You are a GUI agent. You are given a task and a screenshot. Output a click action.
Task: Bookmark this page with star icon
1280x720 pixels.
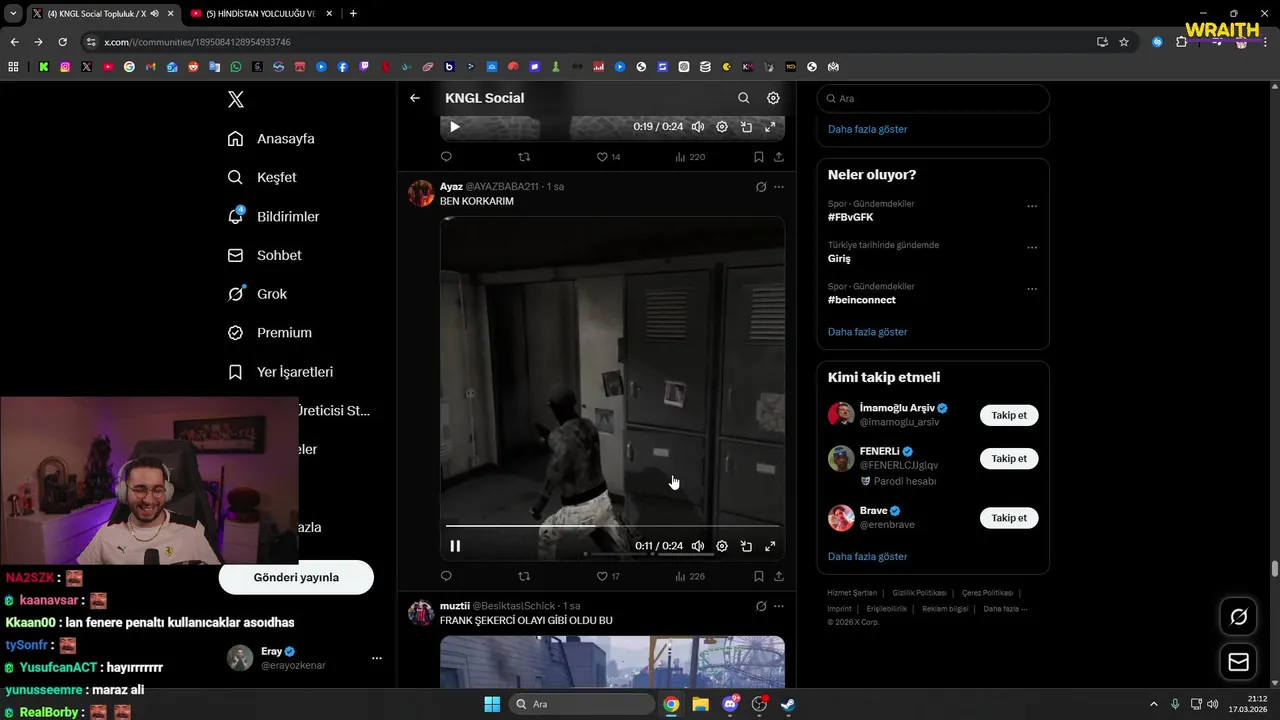(x=1124, y=42)
